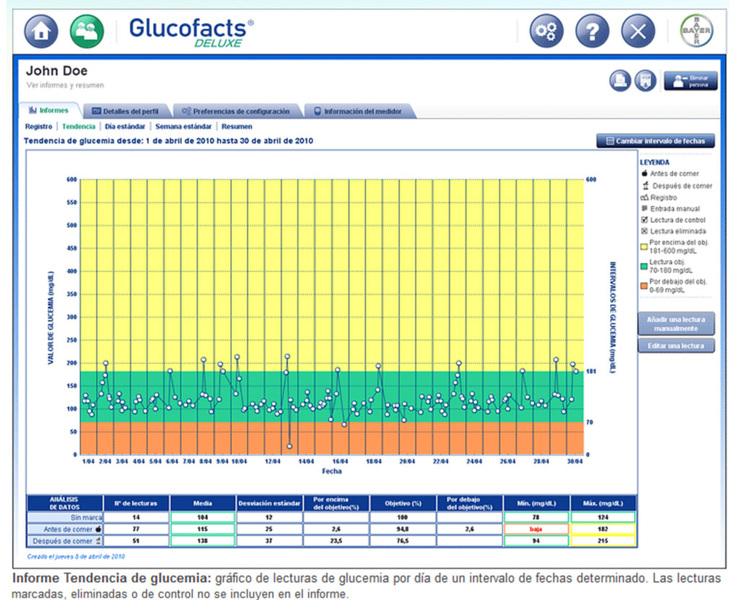Click the Desviación estándar column header
This screenshot has width=740, height=600.
269,503
